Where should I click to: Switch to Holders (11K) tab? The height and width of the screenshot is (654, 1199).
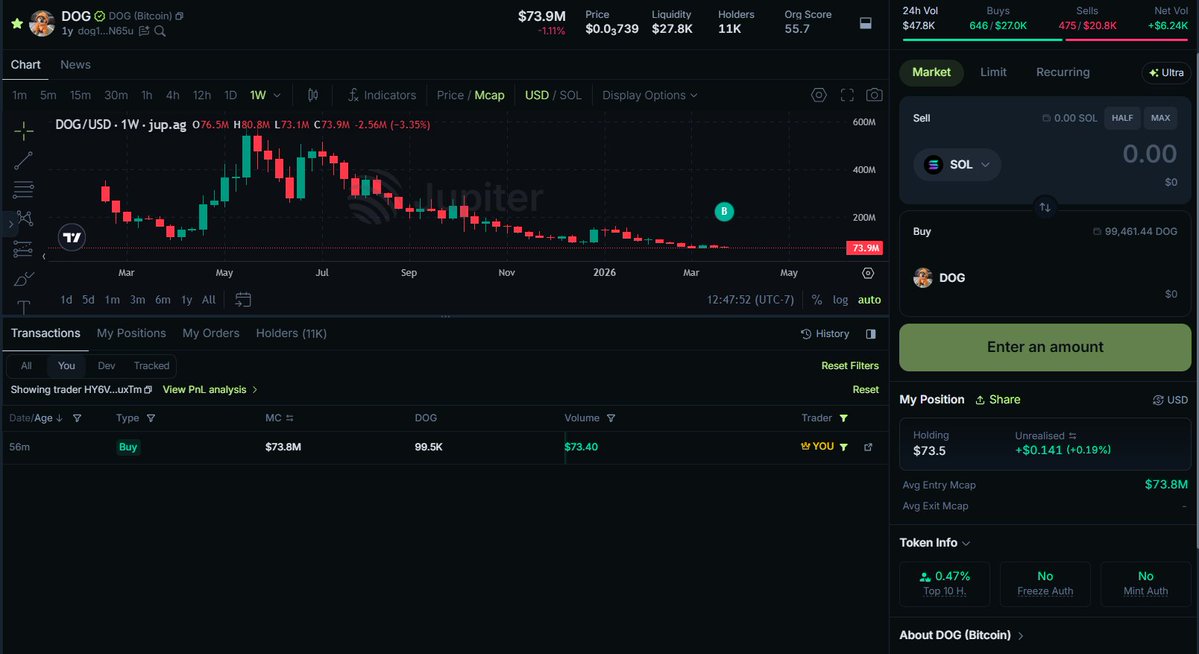coord(291,334)
